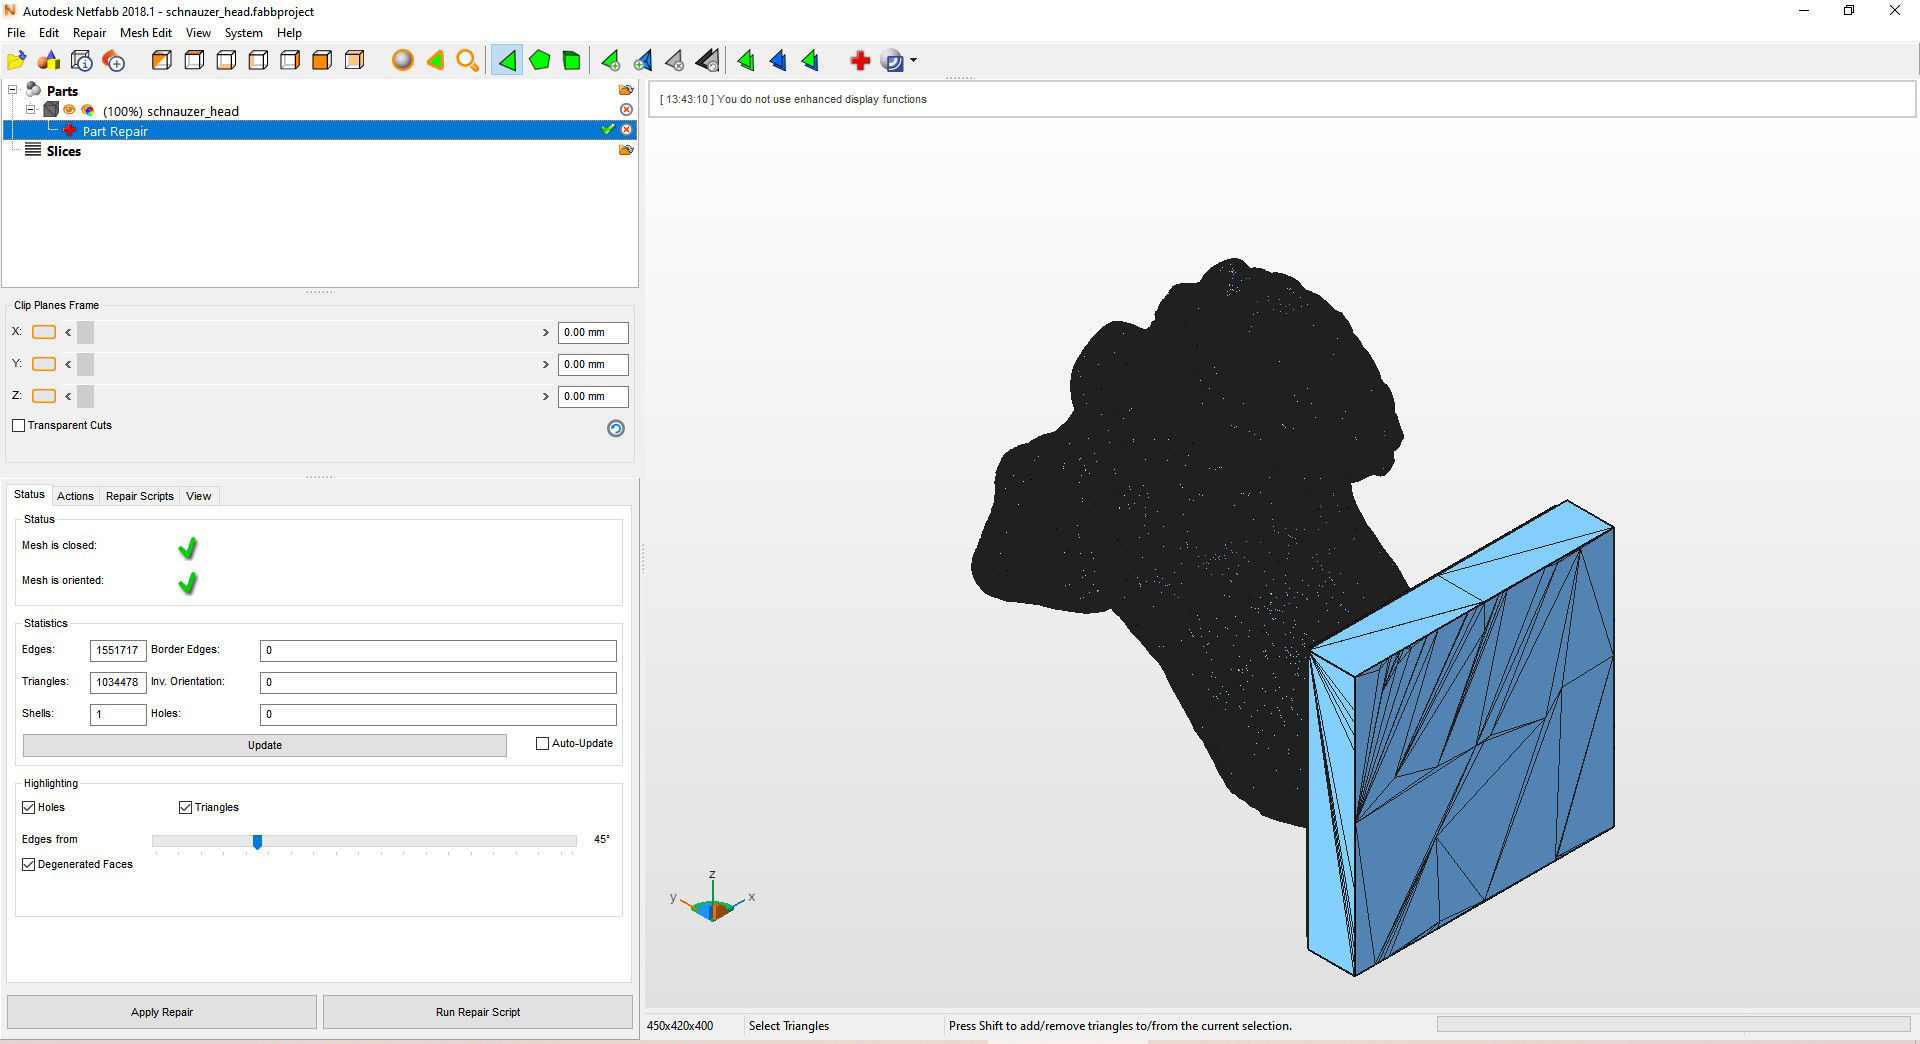Toggle the X clip plane button

[44, 332]
